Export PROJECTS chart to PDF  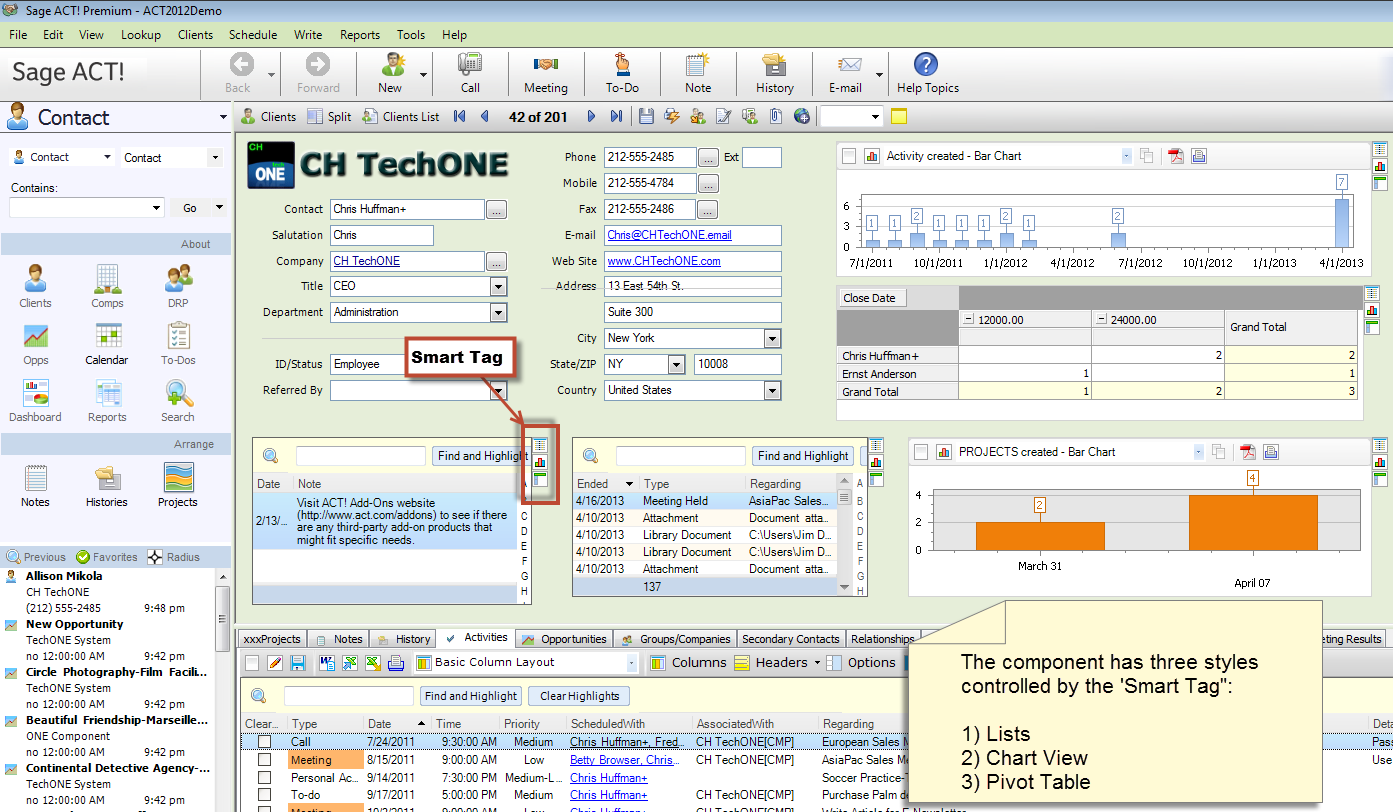point(1247,452)
